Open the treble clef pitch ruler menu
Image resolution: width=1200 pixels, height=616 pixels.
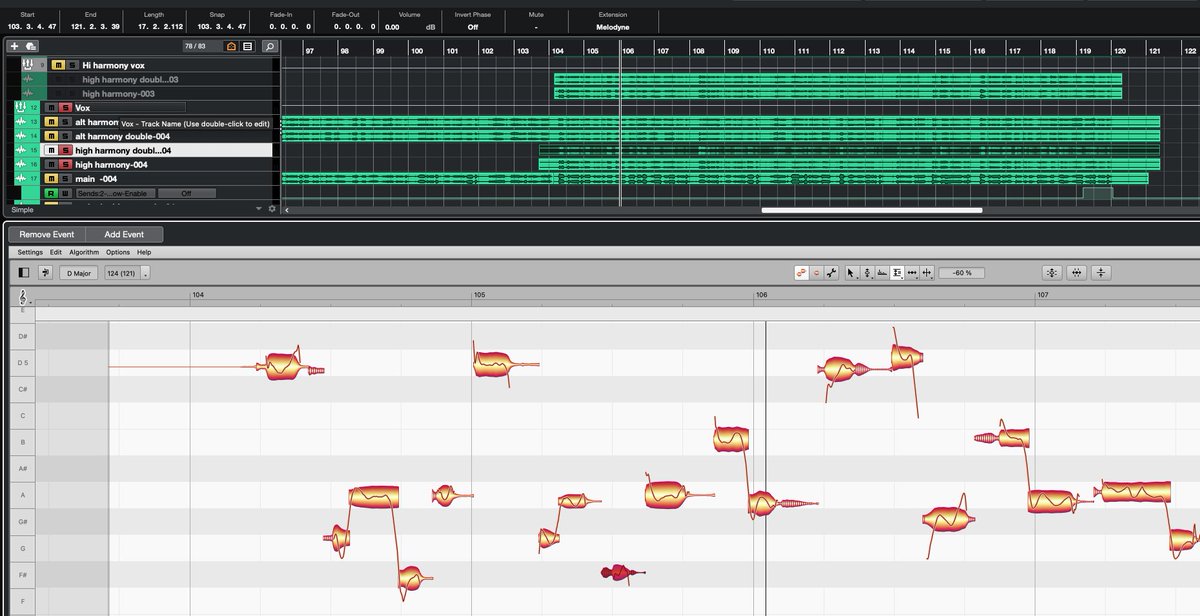pyautogui.click(x=23, y=297)
